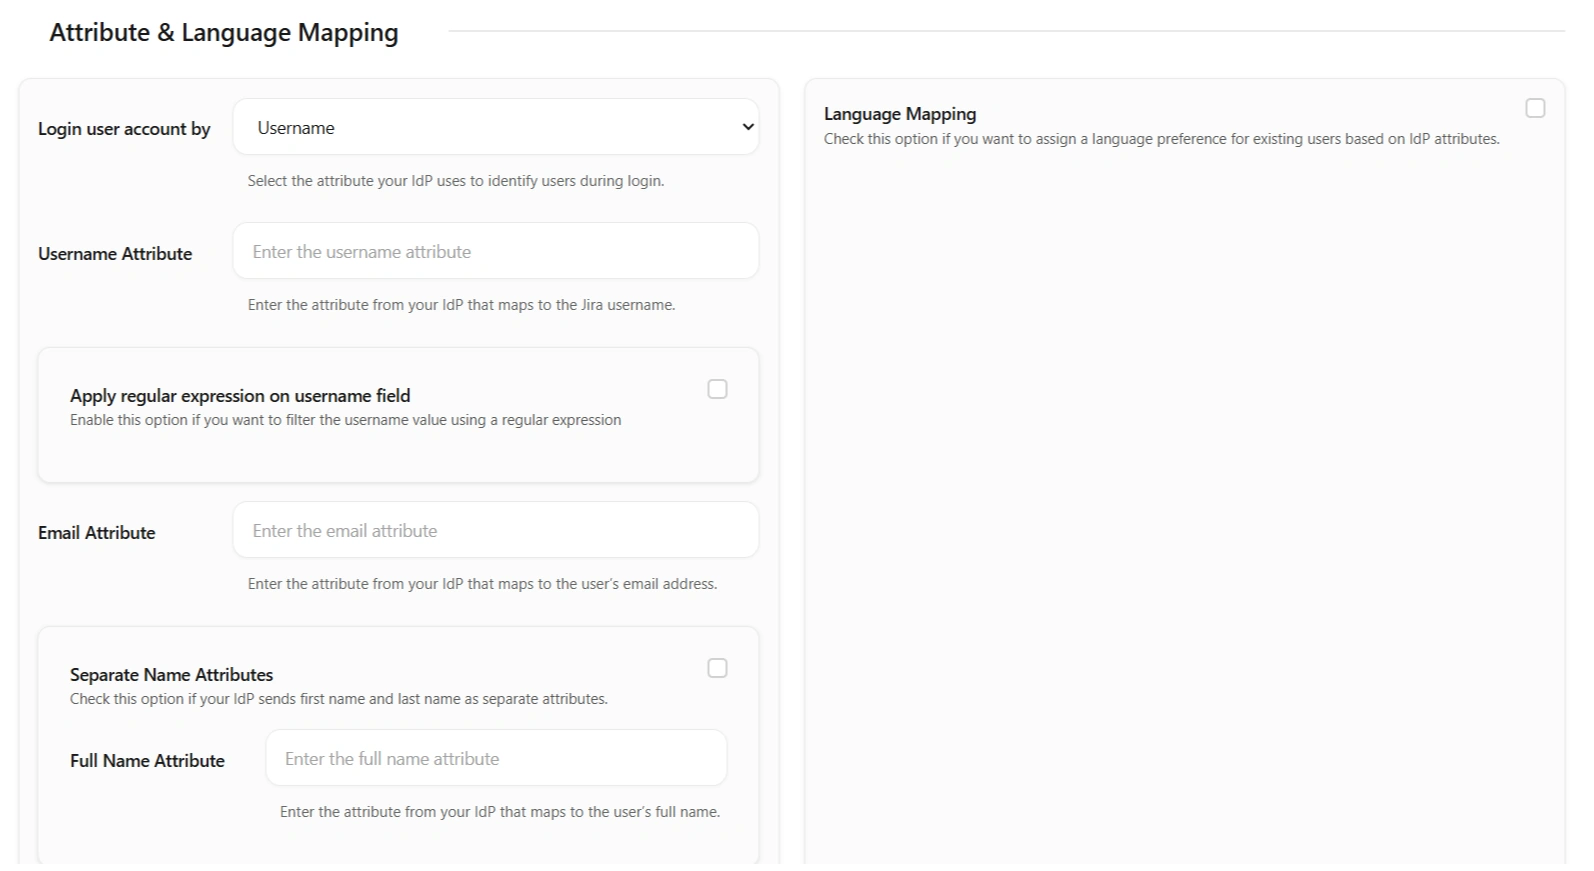This screenshot has height=871, width=1594.
Task: Click the 'Login user account by' label
Action: click(x=124, y=129)
